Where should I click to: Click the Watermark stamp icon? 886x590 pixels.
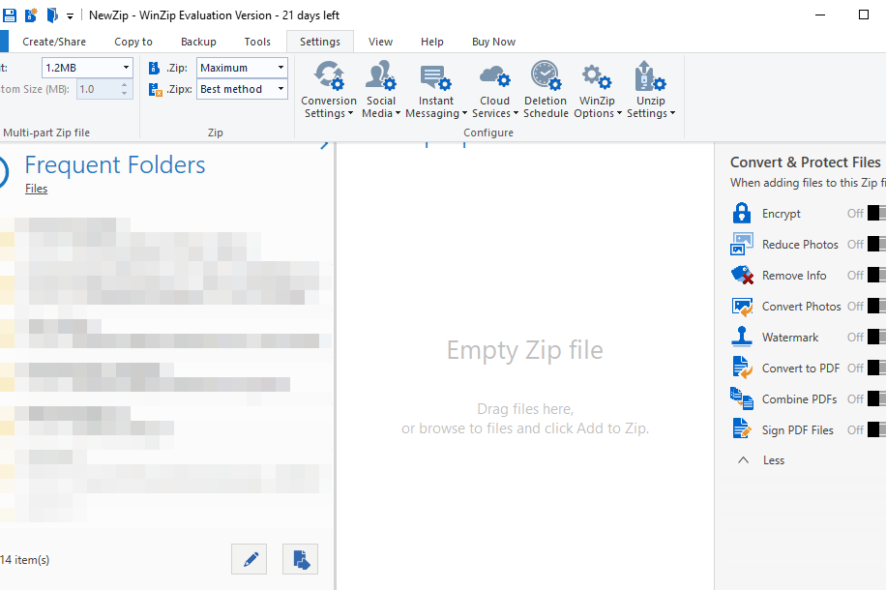pyautogui.click(x=741, y=337)
